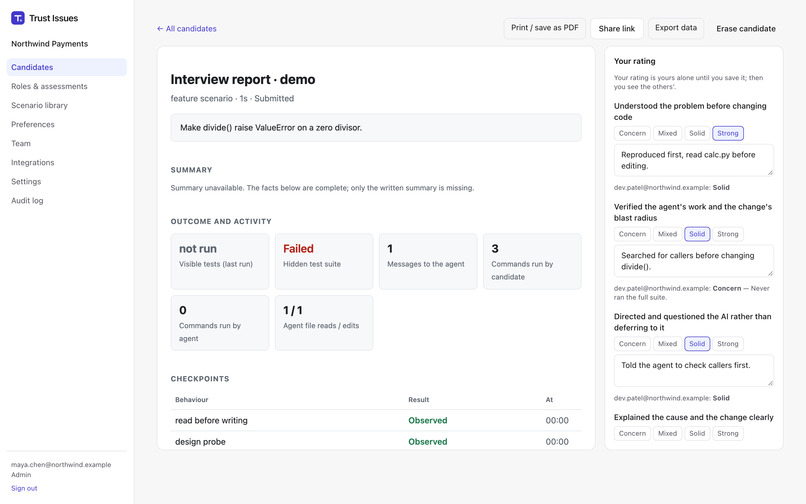Open the Team page
The width and height of the screenshot is (806, 504).
(x=67, y=143)
